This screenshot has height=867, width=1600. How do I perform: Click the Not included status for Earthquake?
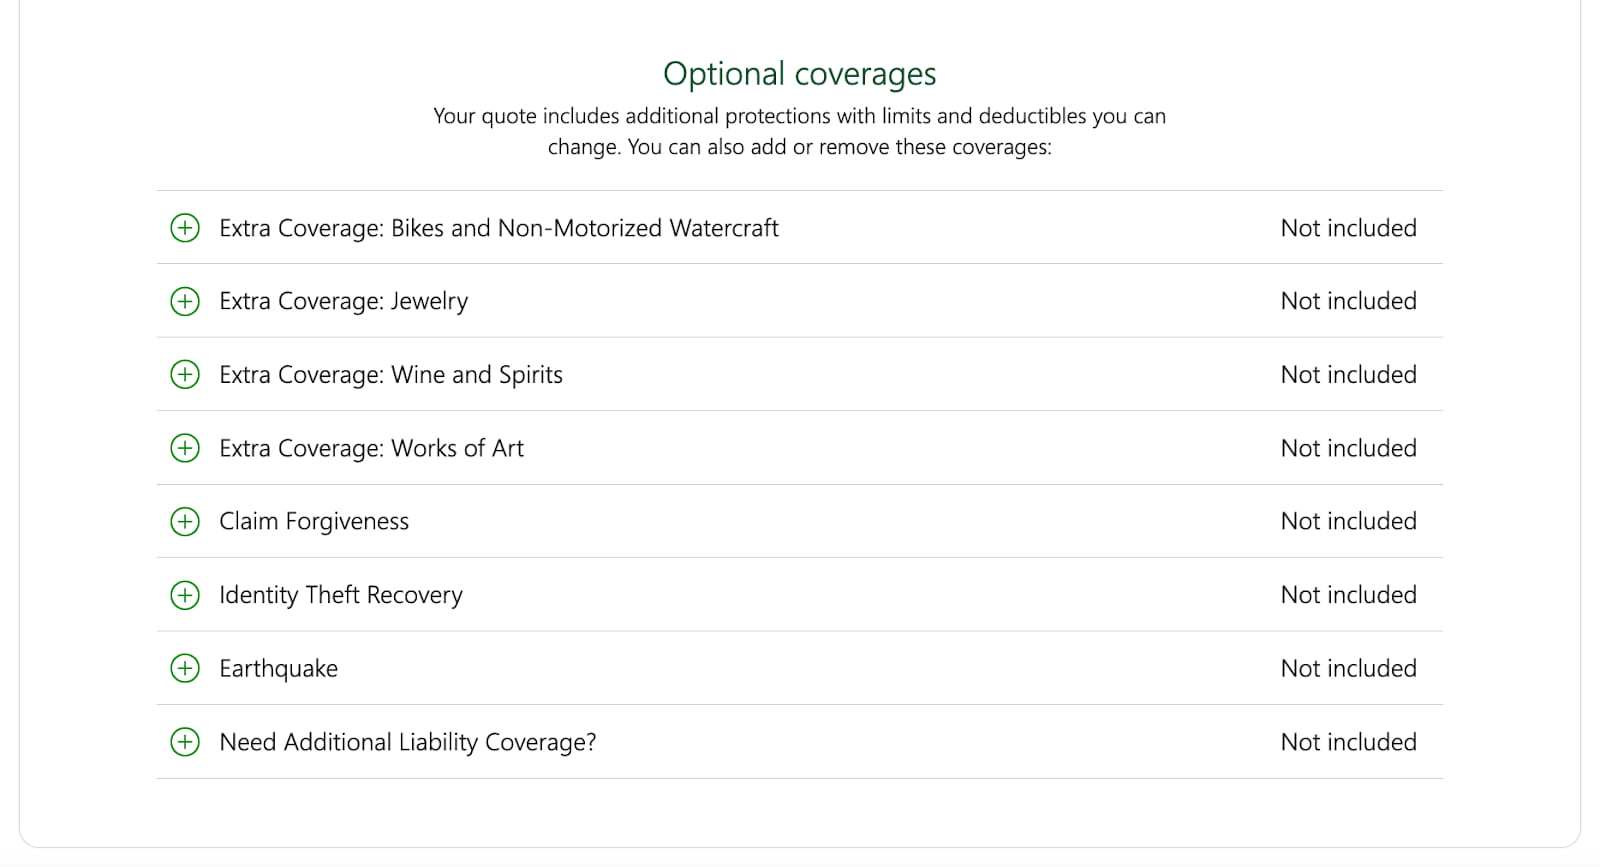(x=1348, y=668)
